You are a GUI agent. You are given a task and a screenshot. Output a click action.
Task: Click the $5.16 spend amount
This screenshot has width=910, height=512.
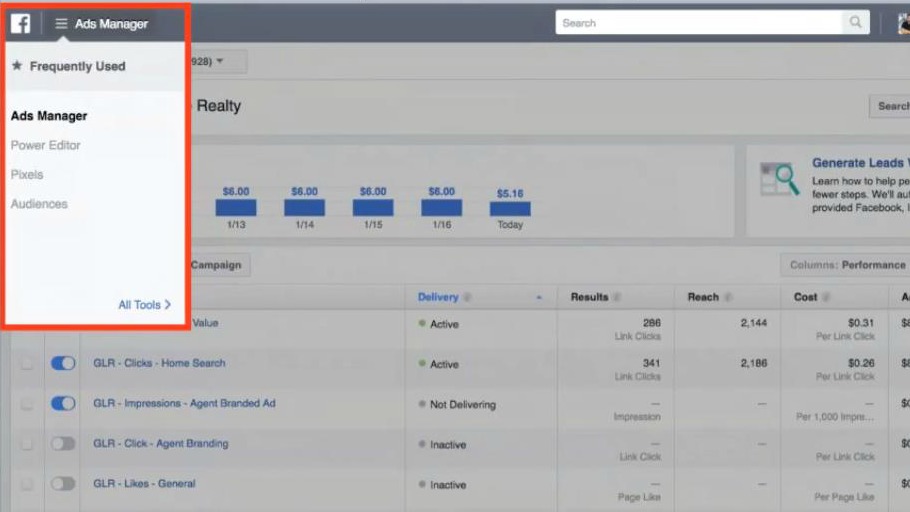pyautogui.click(x=510, y=193)
